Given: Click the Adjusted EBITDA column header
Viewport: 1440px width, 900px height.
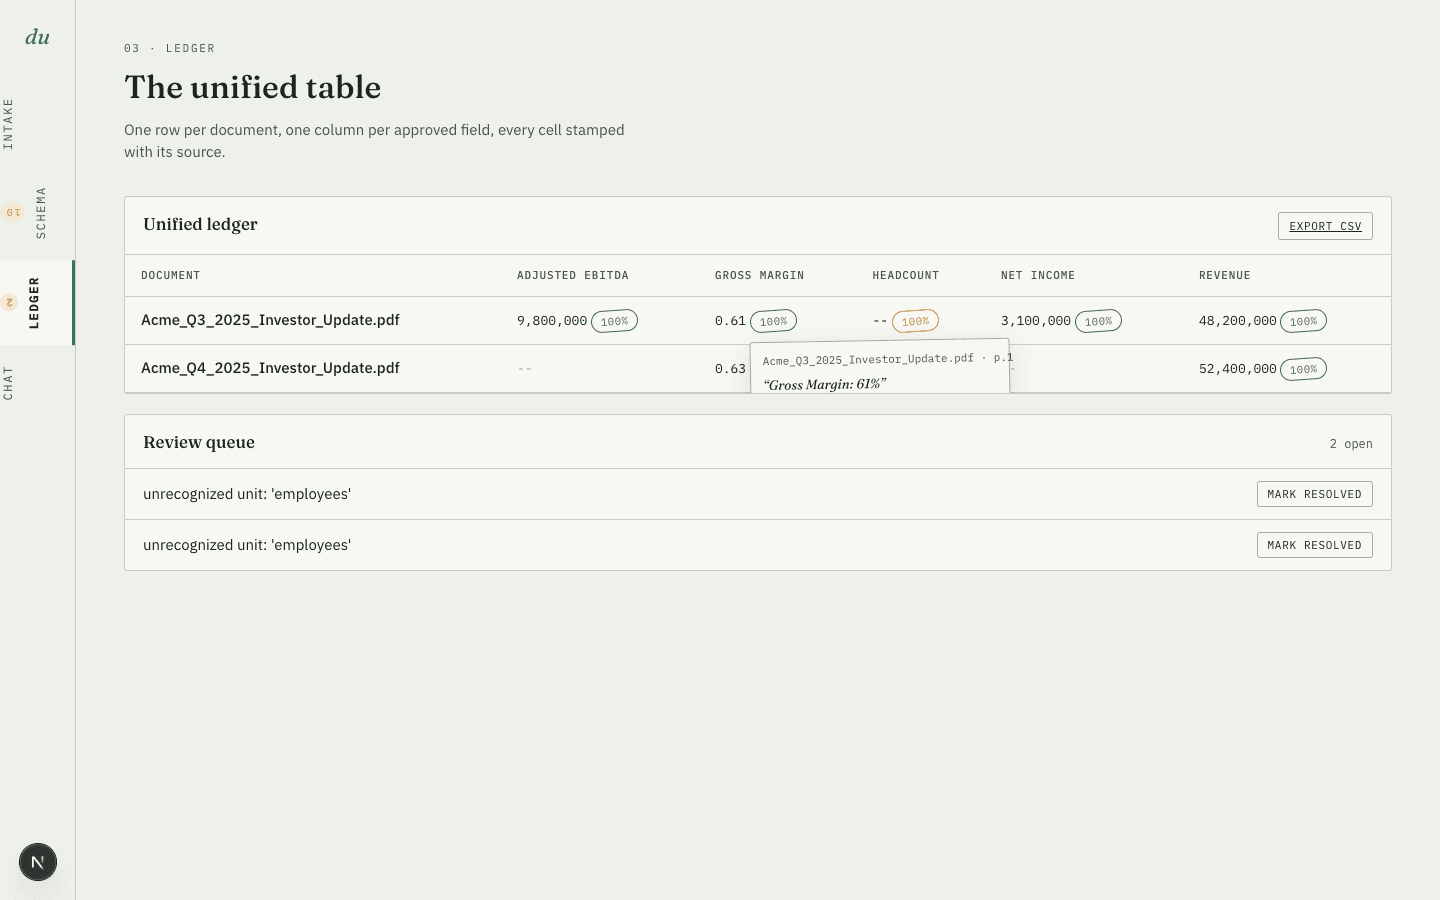Looking at the screenshot, I should click(573, 275).
